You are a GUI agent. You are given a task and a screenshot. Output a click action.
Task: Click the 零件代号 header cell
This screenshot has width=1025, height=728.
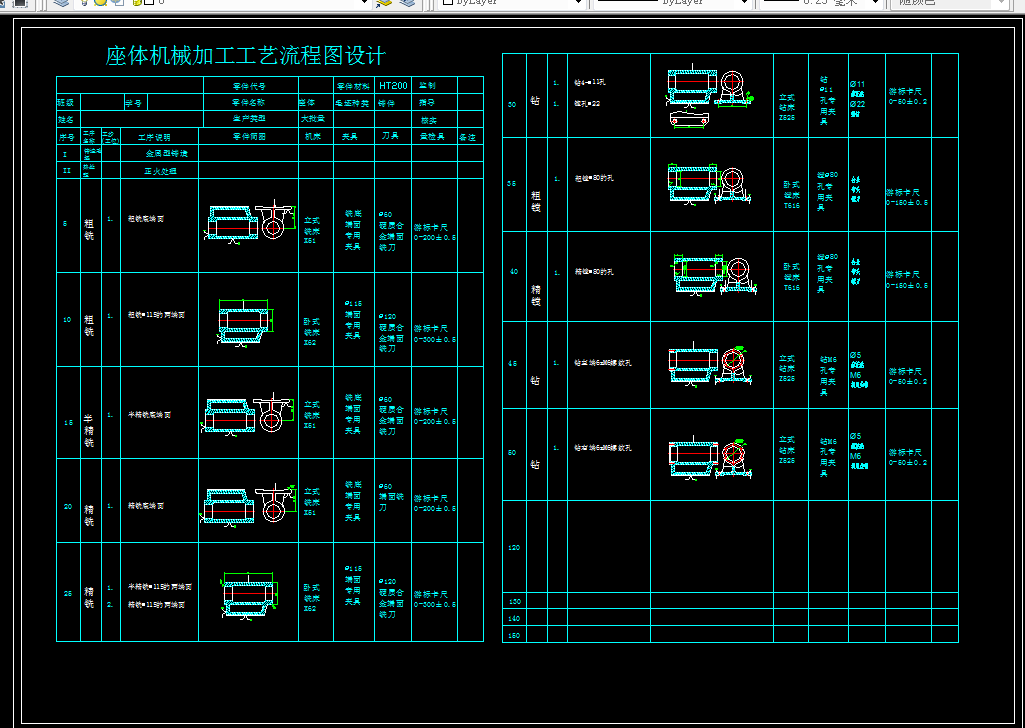[x=249, y=86]
